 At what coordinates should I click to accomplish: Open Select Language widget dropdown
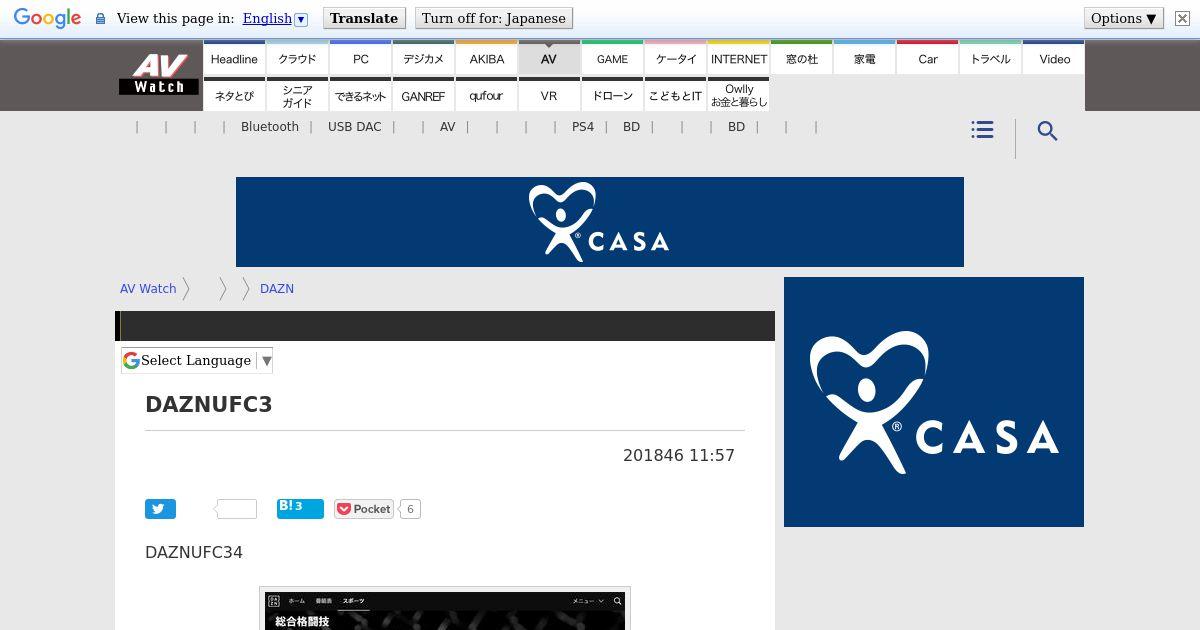tap(197, 360)
